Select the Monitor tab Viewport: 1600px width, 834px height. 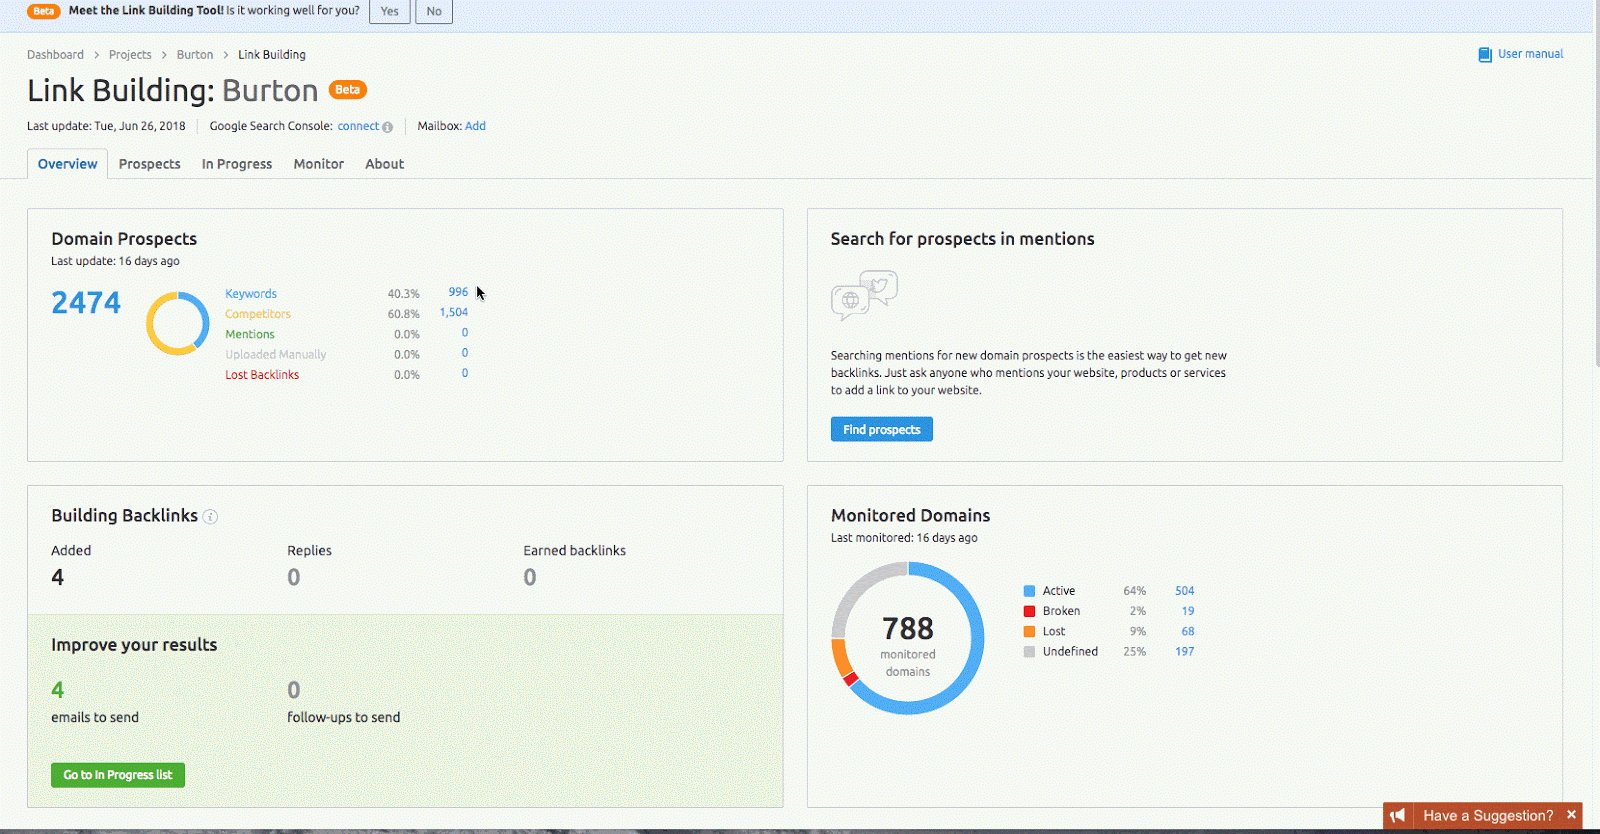(318, 164)
